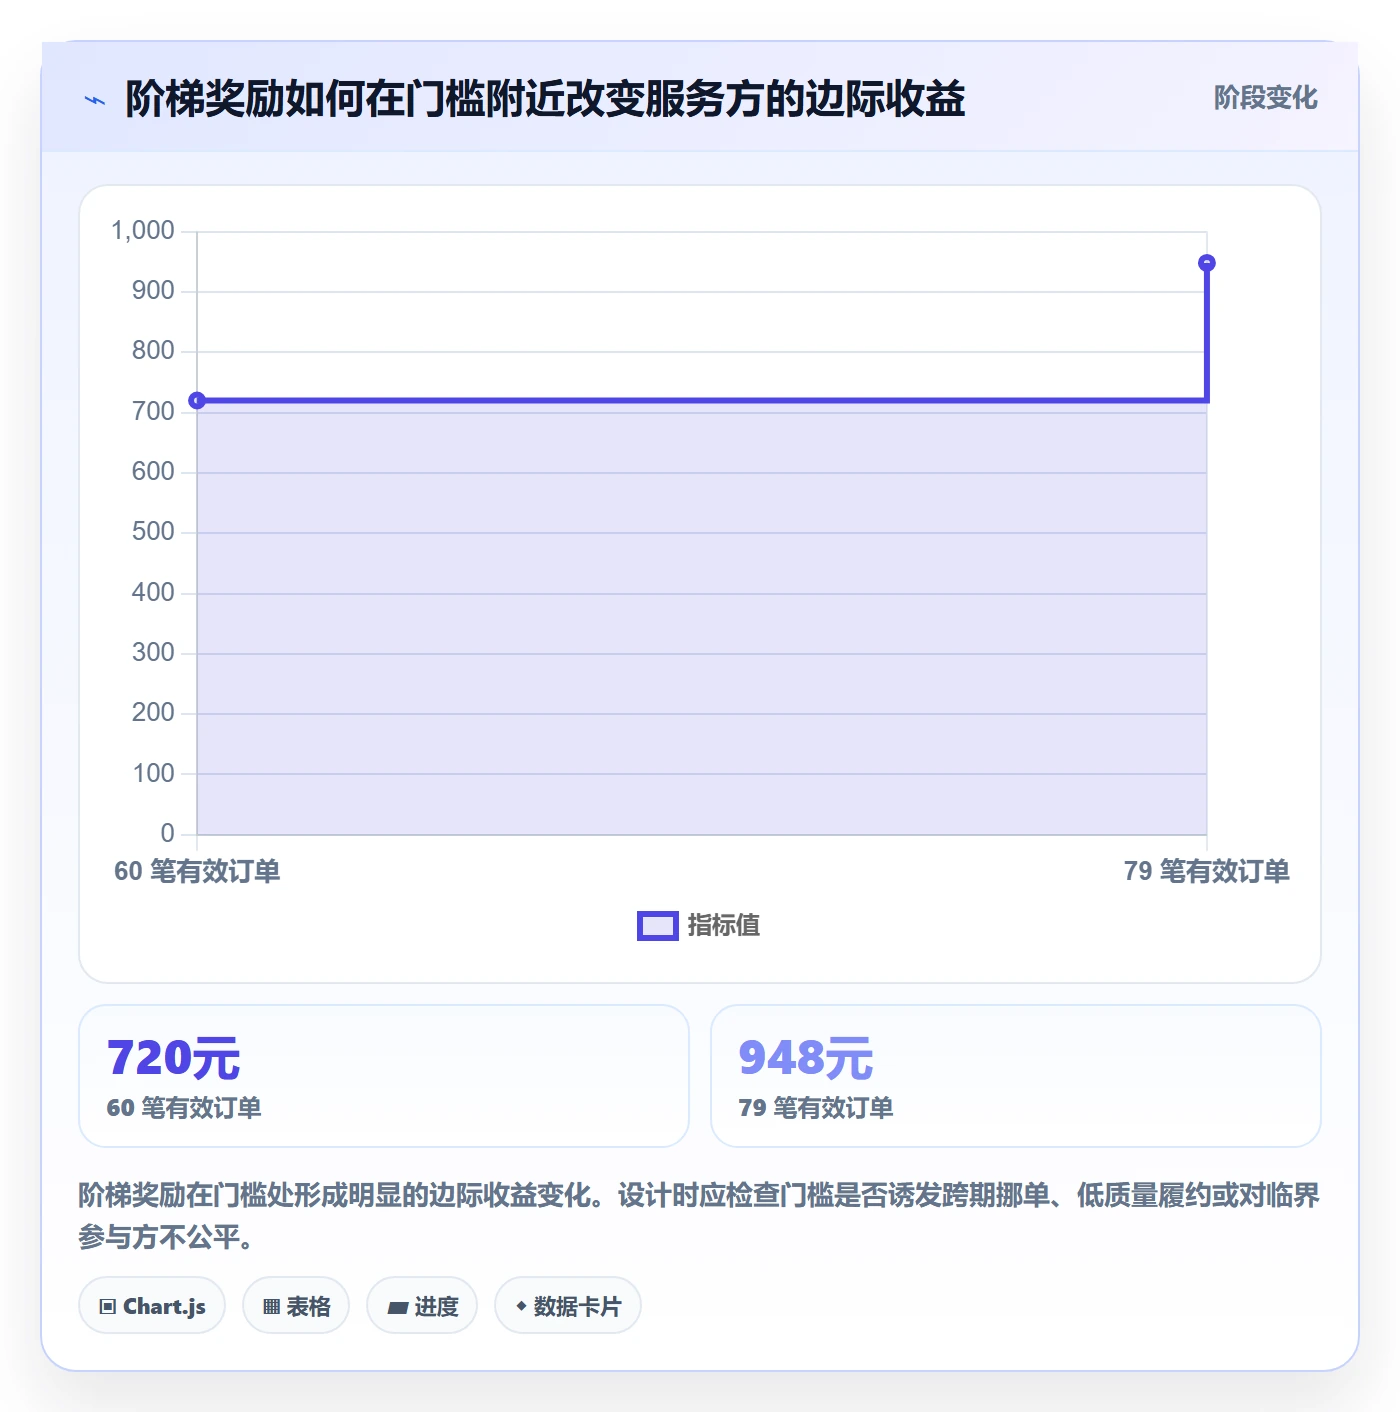Click the data point at 79 笔有效订单
This screenshot has height=1412, width=1400.
[x=1207, y=263]
